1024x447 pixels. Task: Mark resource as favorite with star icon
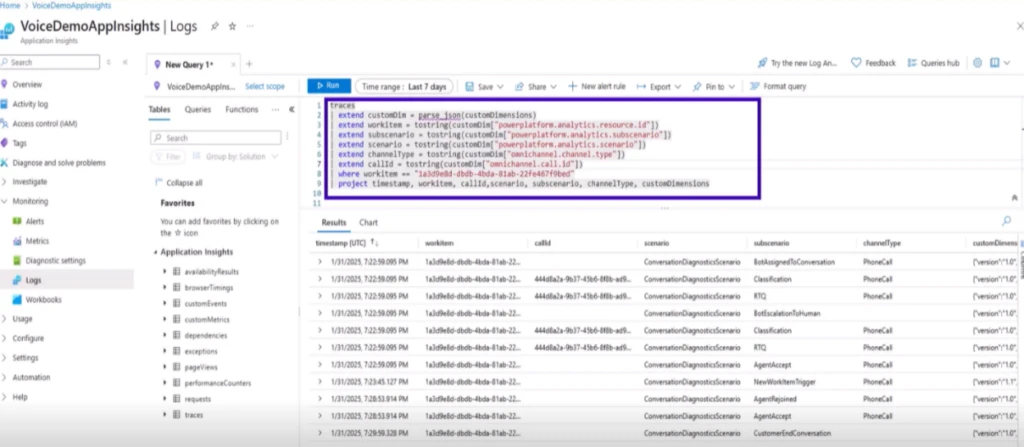tap(232, 25)
